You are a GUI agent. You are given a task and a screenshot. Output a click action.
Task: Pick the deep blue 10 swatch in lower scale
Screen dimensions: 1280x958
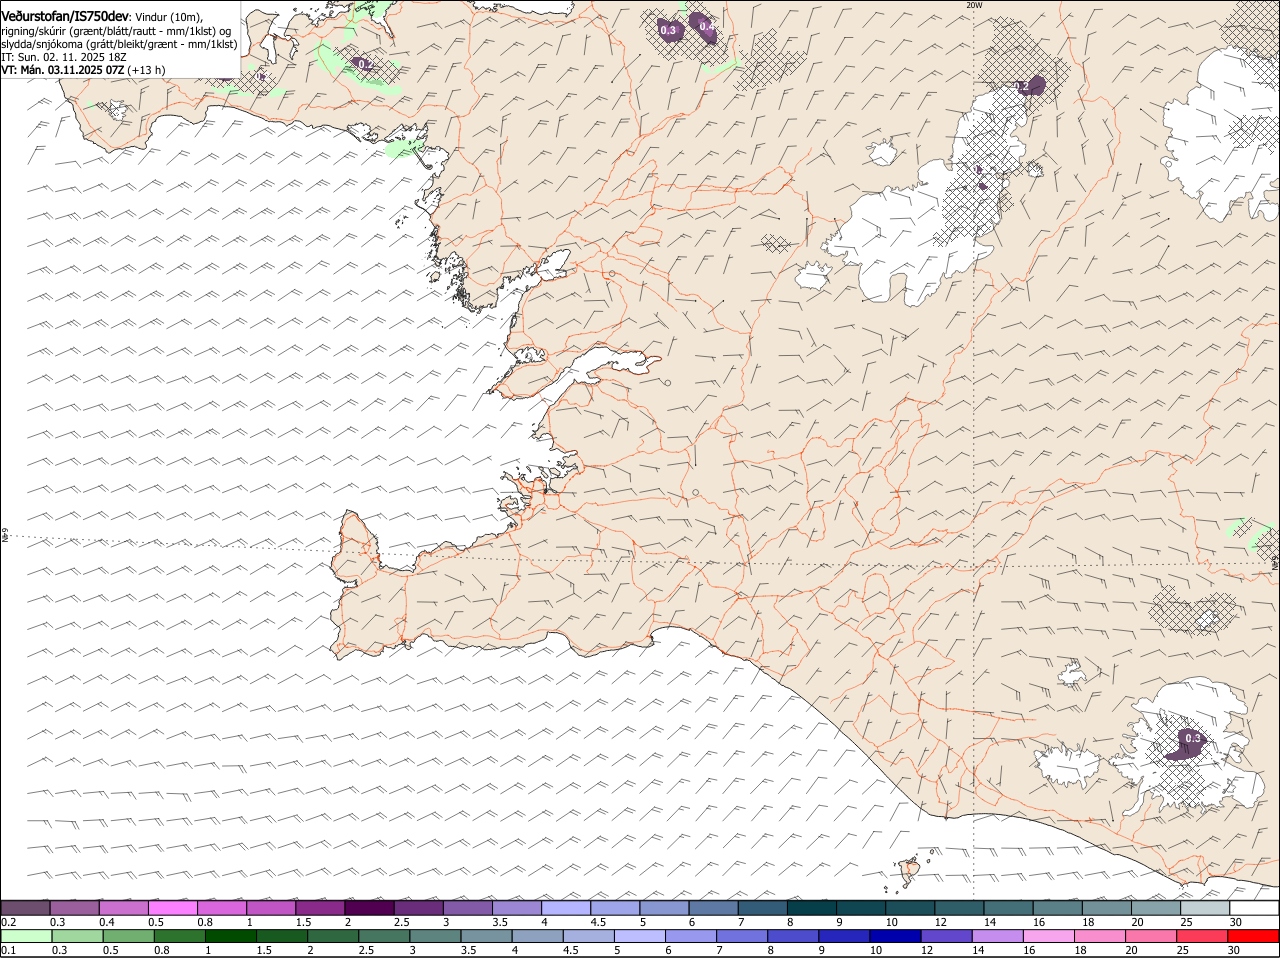[895, 936]
